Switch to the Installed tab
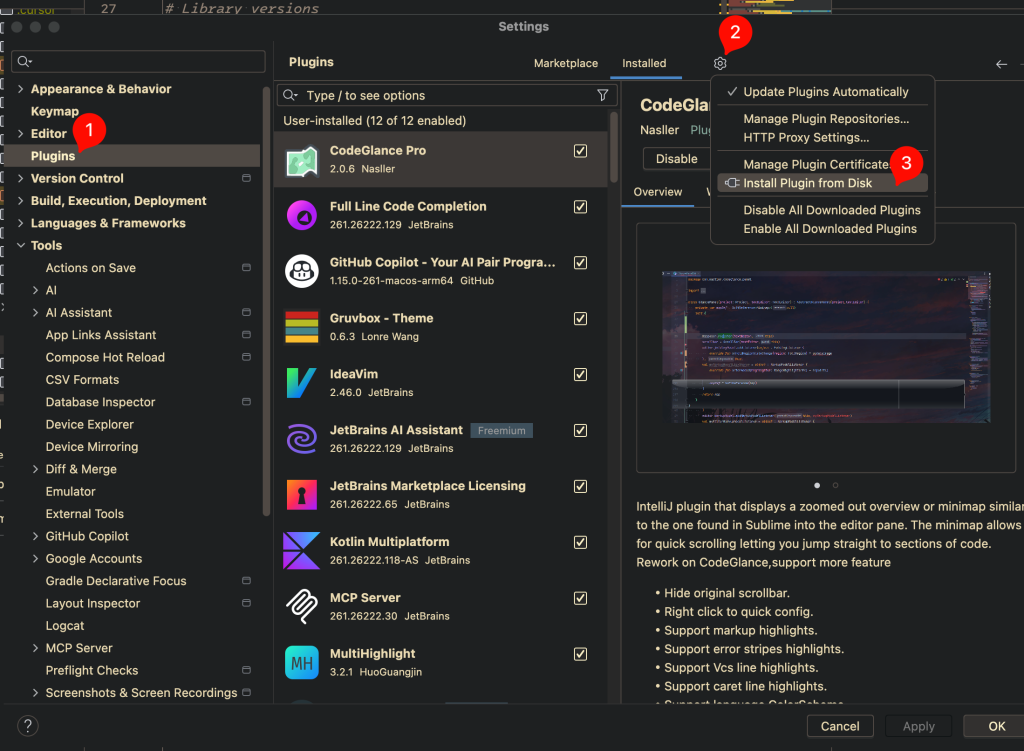 pyautogui.click(x=644, y=63)
